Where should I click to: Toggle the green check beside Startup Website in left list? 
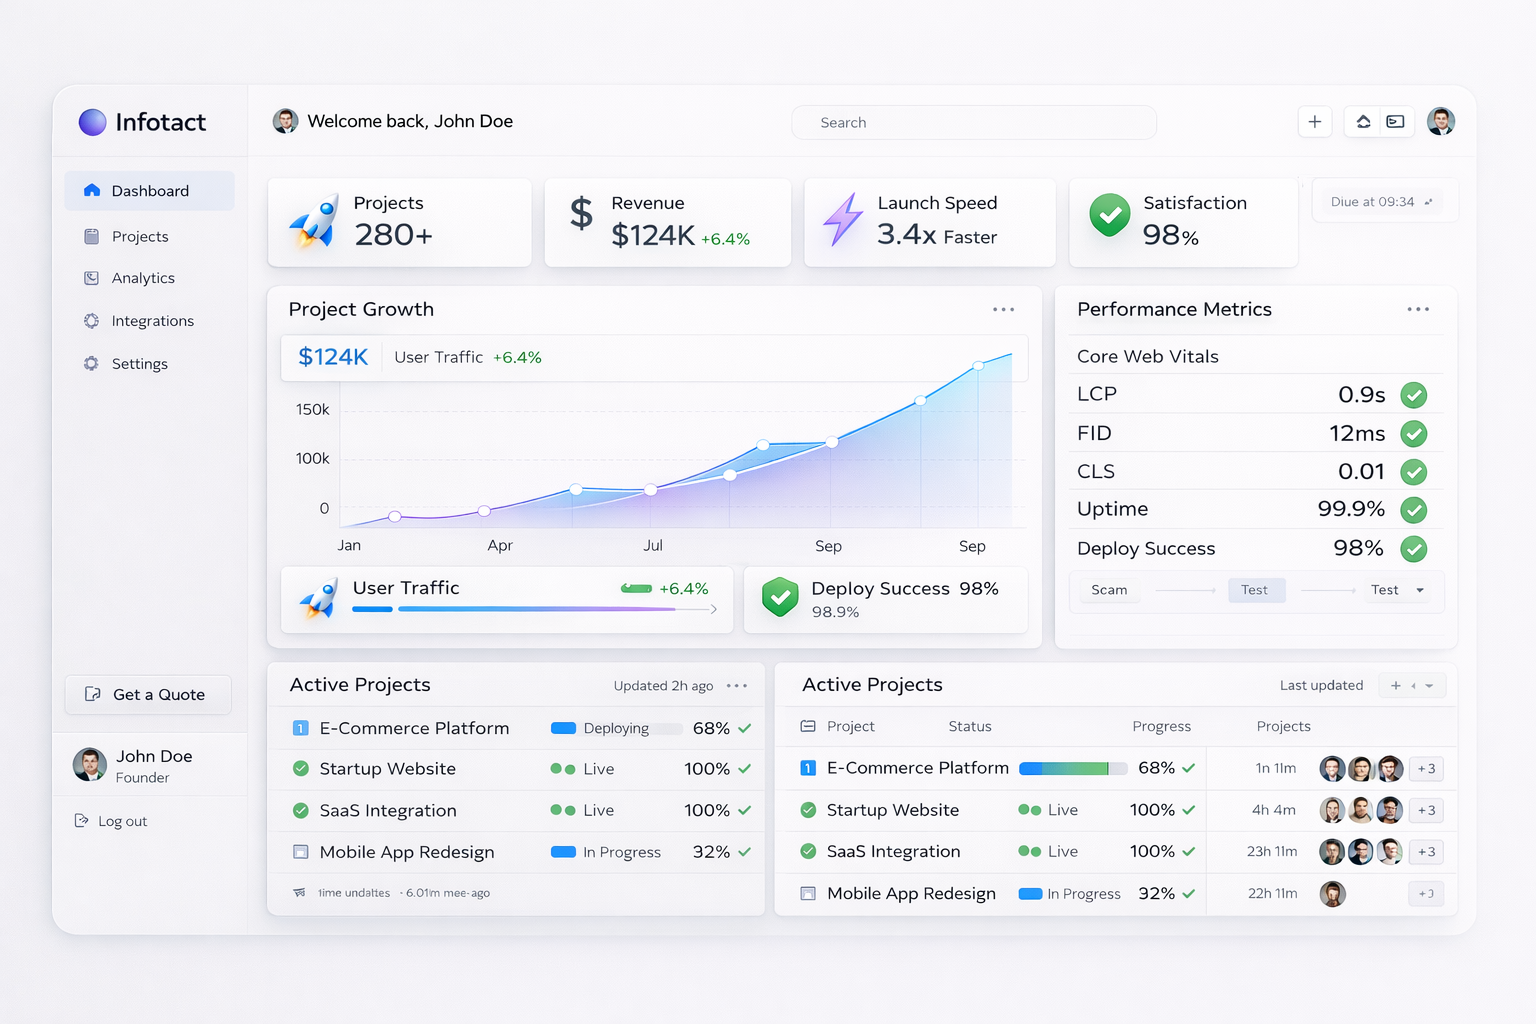[x=300, y=769]
